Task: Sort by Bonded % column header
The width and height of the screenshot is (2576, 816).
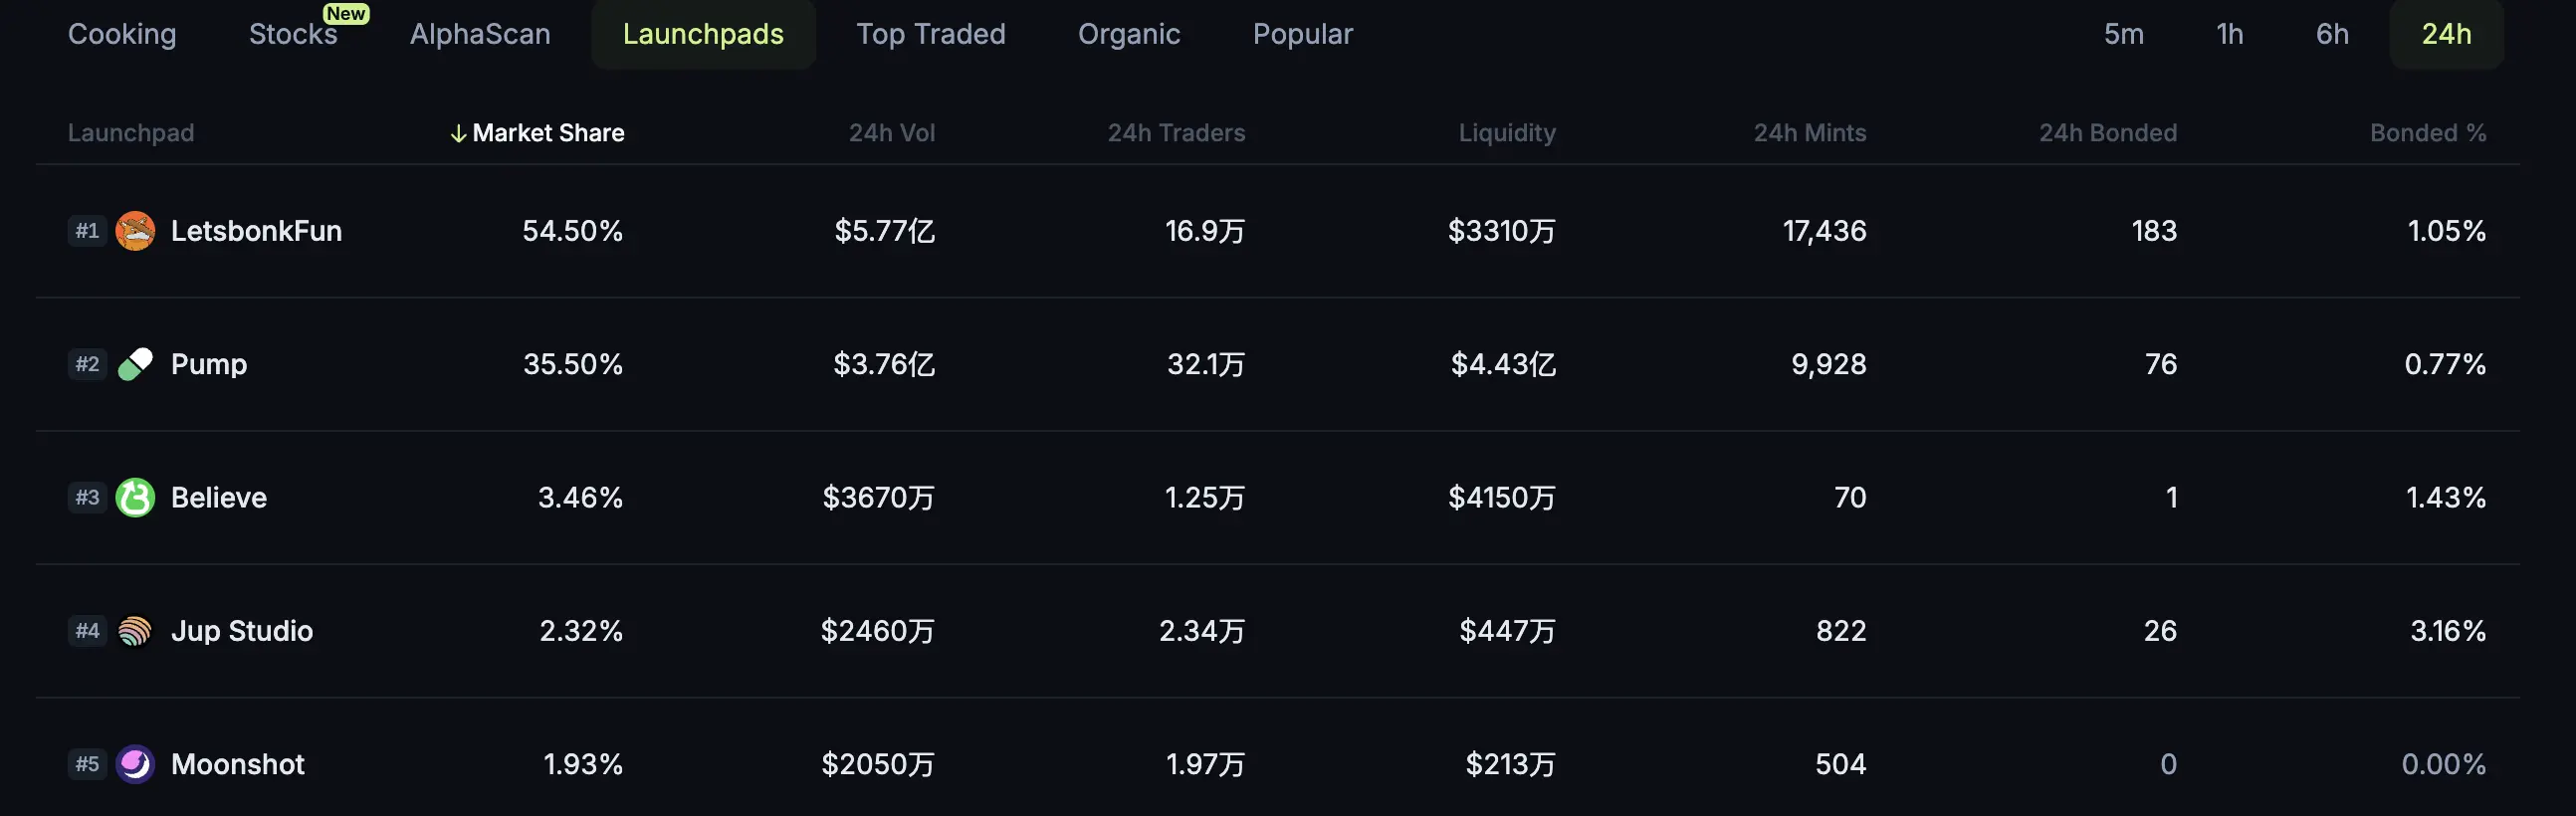Action: point(2427,133)
